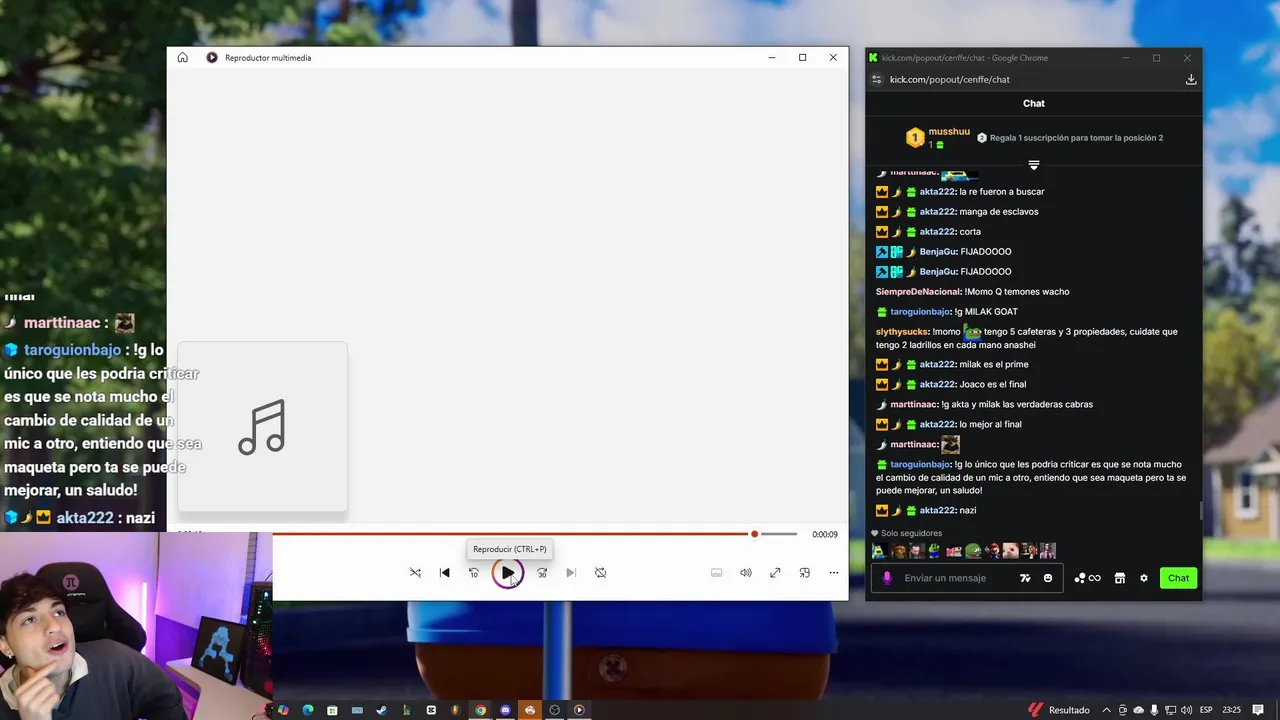
Task: Open the volume control speaker icon
Action: click(746, 573)
